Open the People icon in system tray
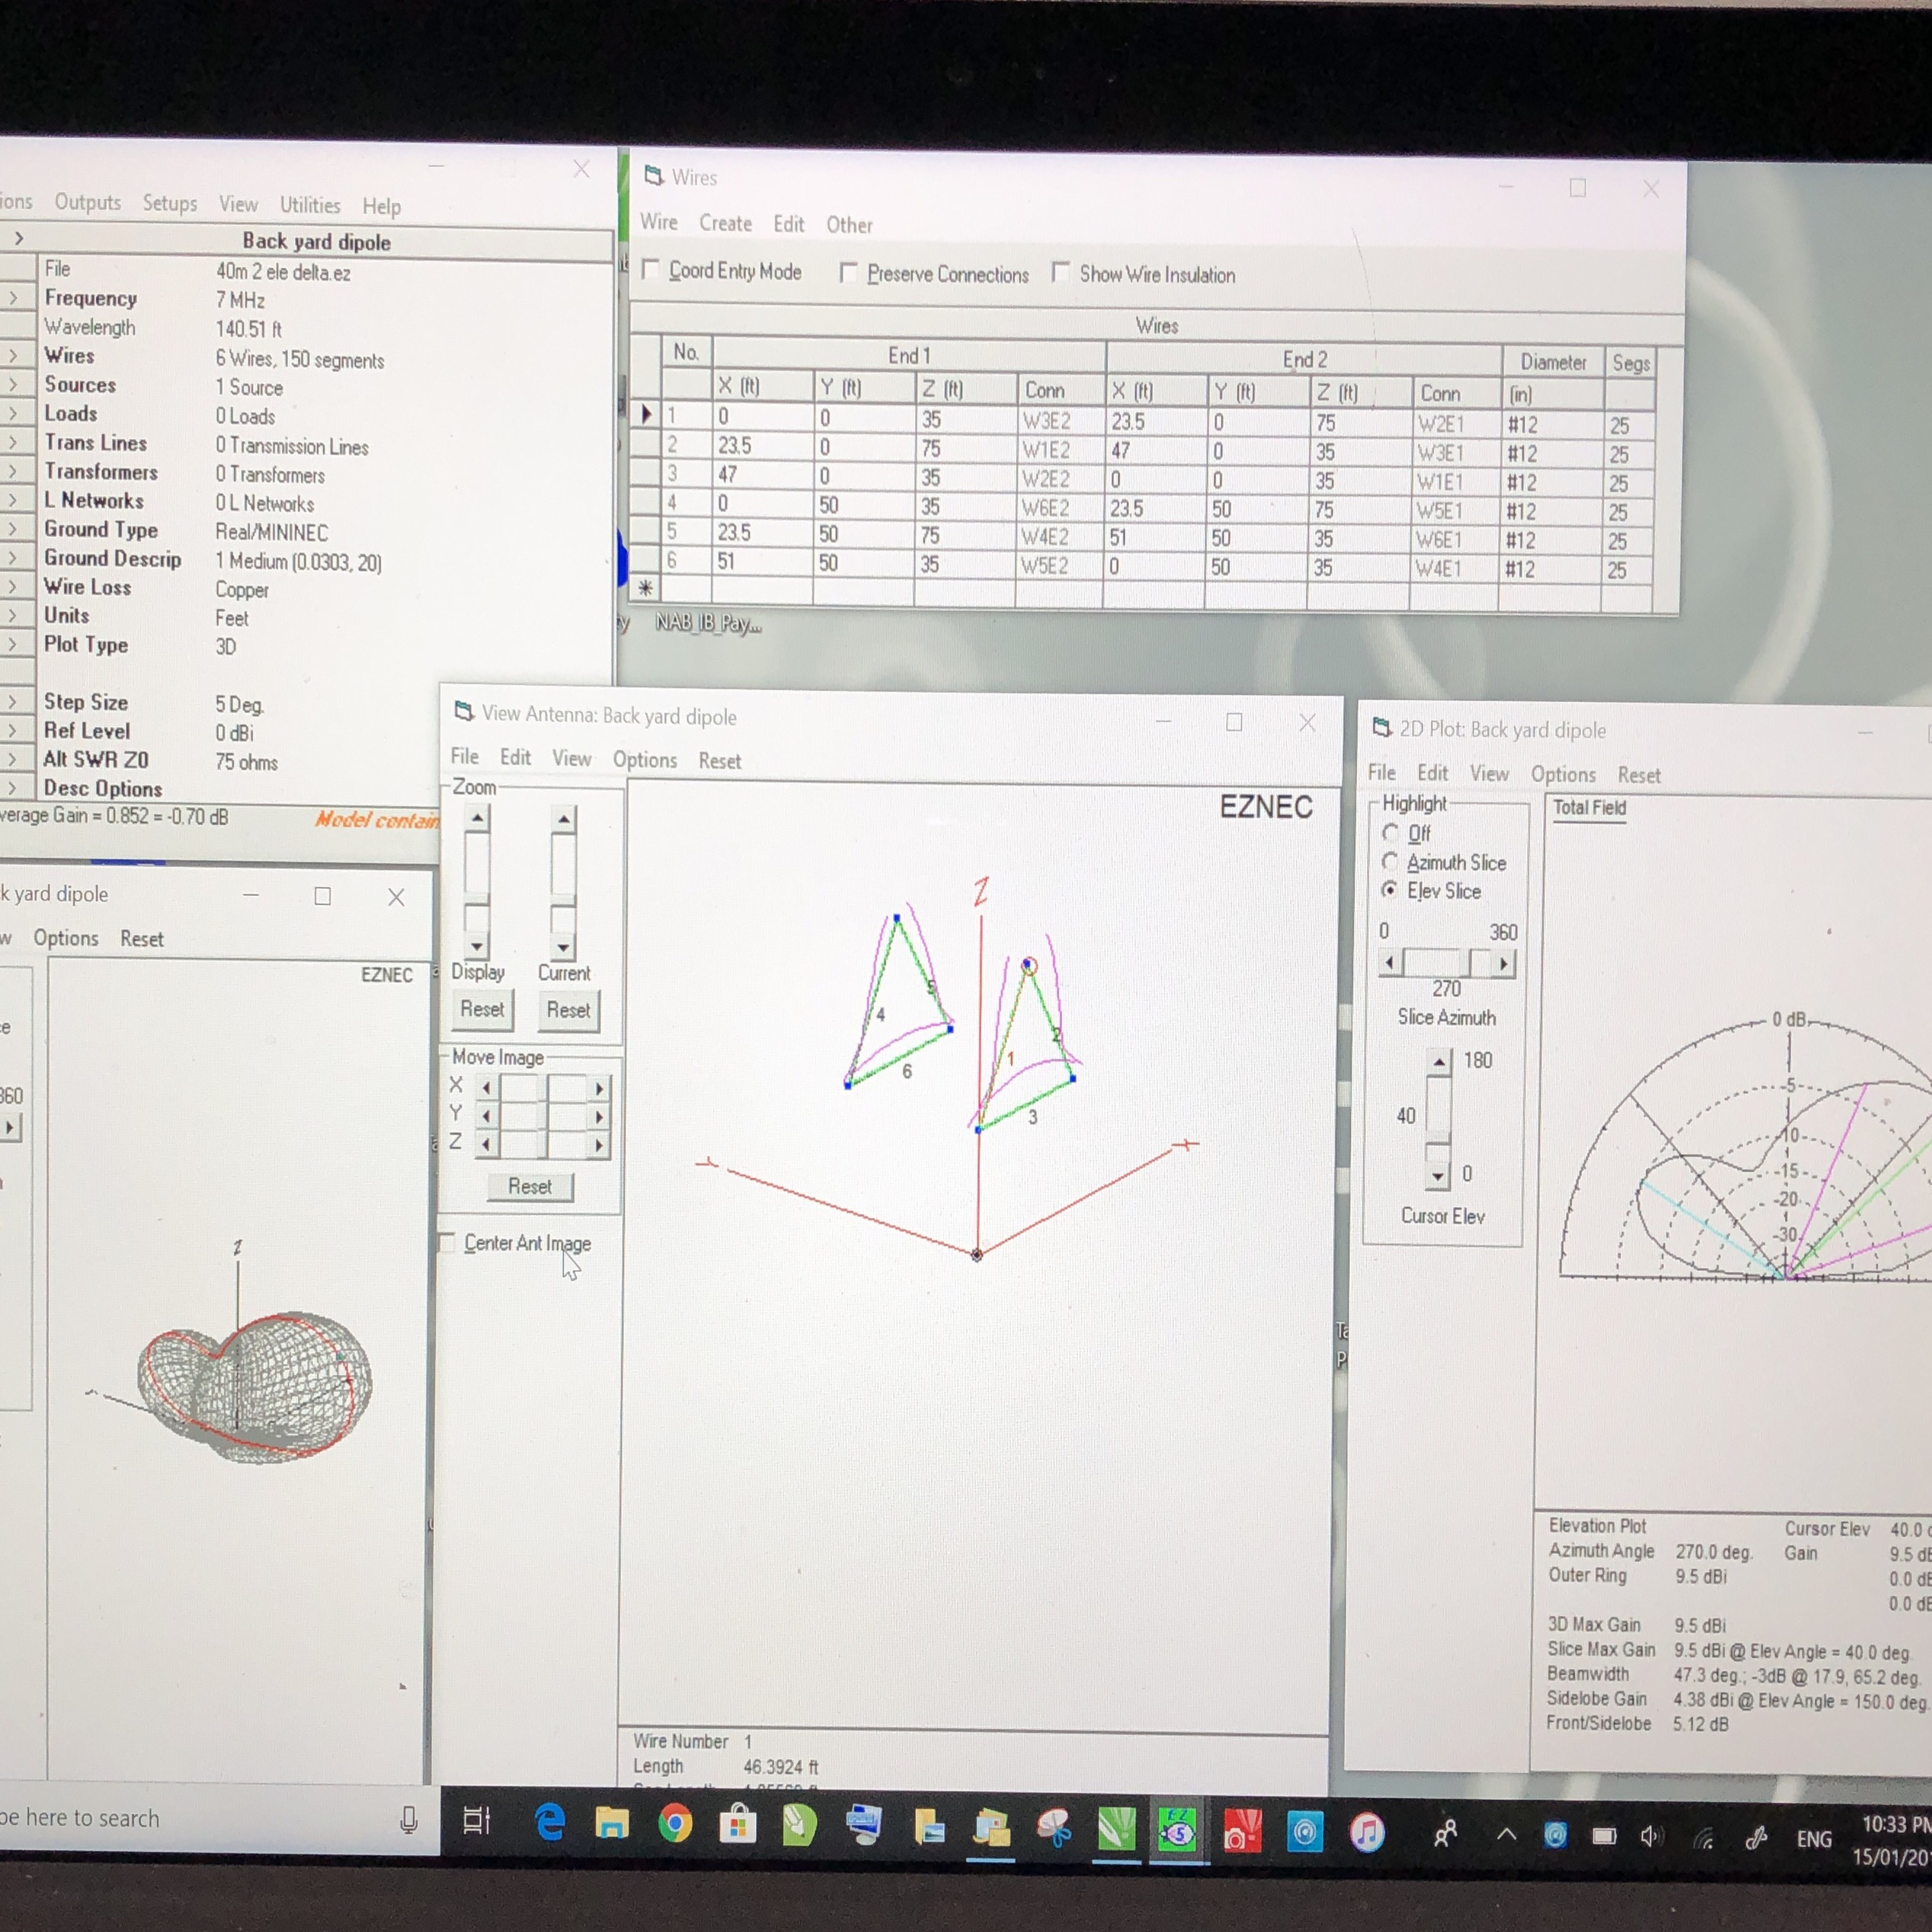 (1445, 1833)
